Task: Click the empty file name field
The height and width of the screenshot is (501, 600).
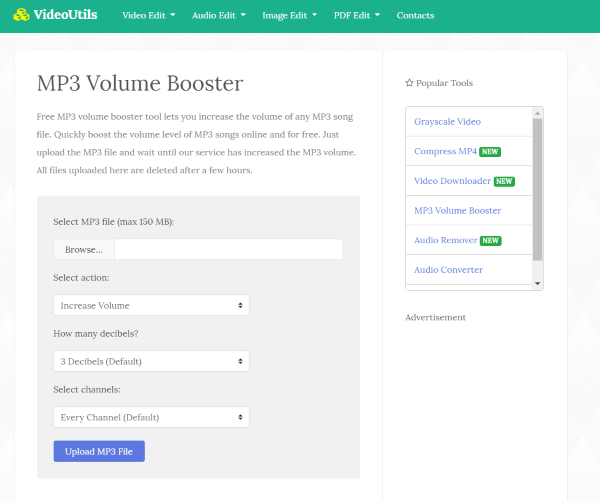Action: [228, 250]
